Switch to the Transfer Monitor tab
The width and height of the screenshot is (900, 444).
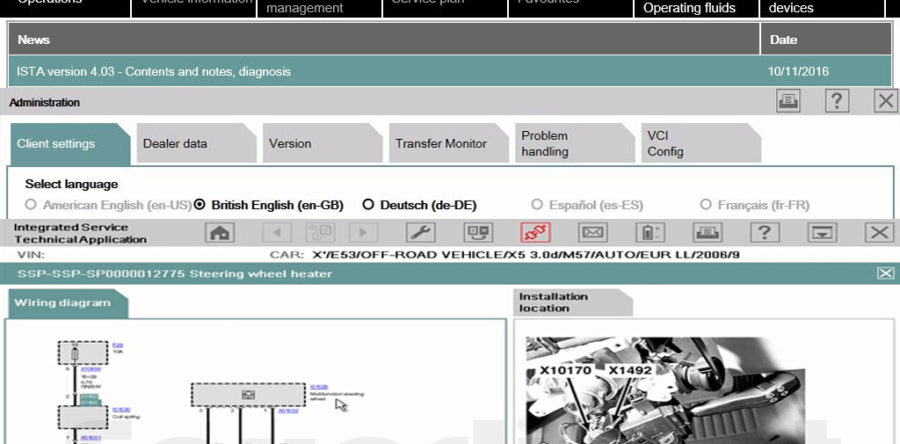click(x=441, y=144)
